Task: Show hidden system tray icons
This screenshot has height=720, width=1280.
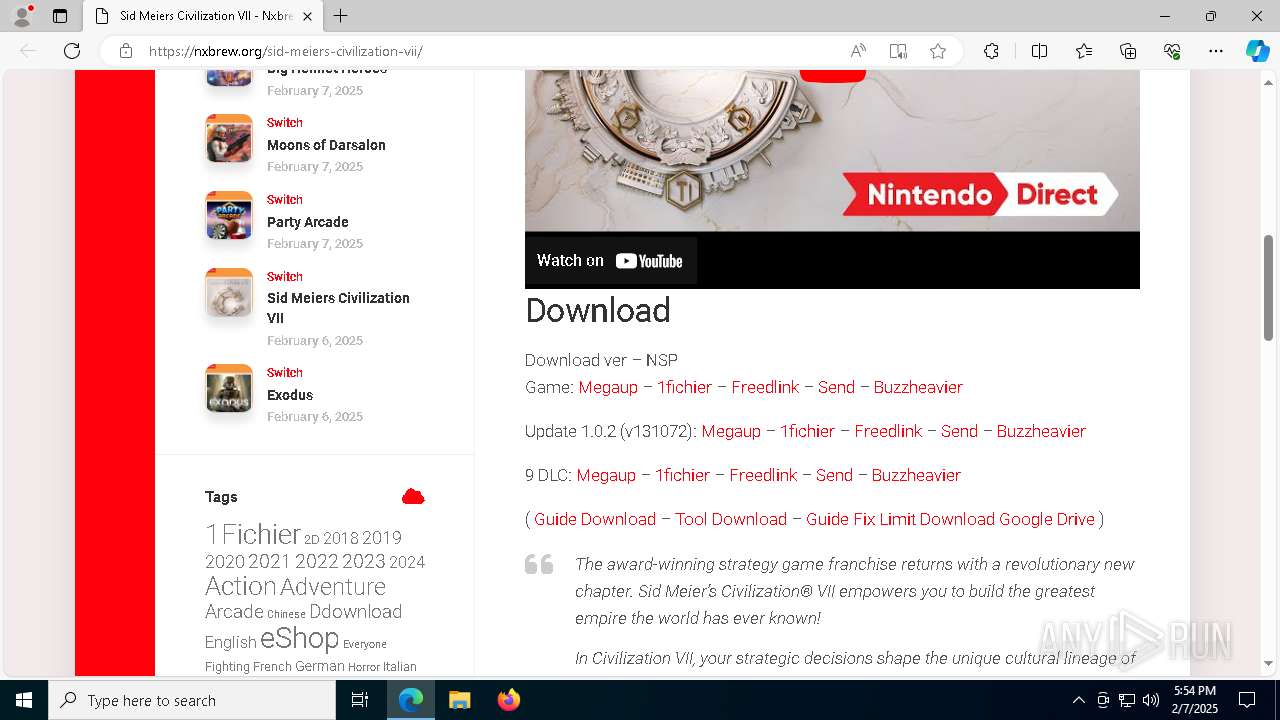Action: (x=1078, y=700)
